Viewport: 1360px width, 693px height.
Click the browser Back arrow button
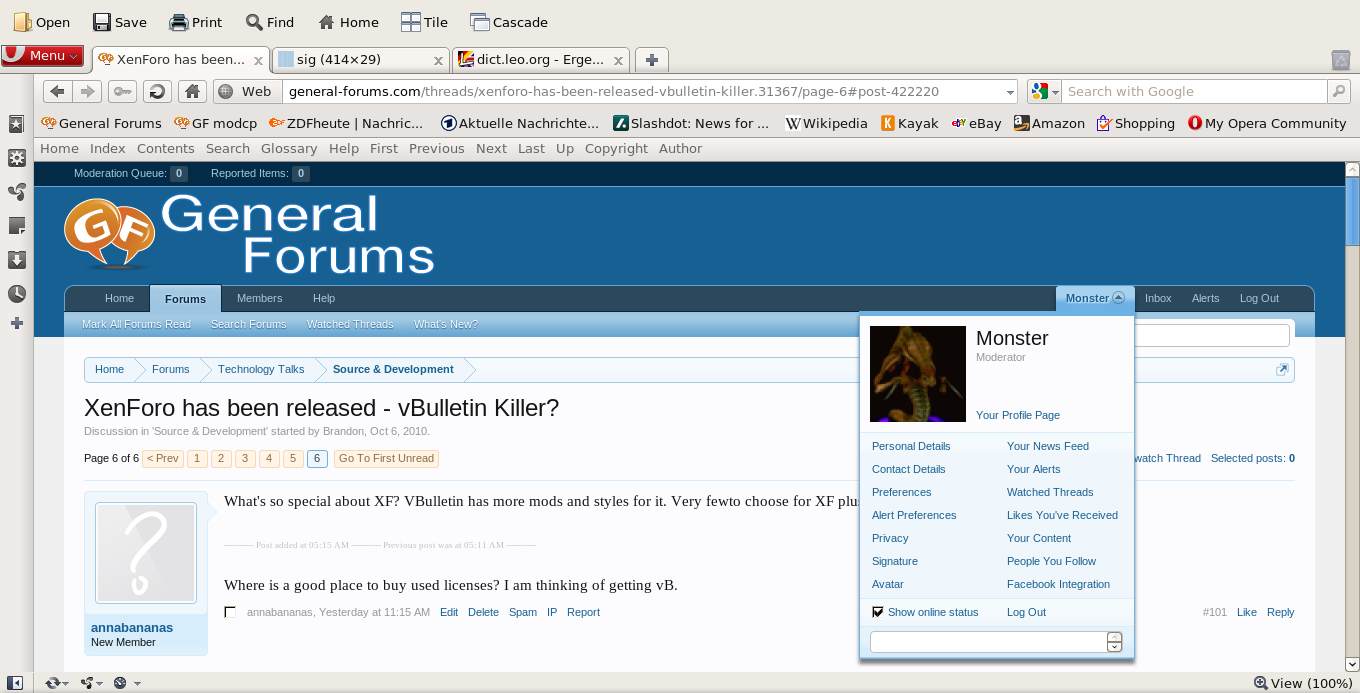(x=57, y=91)
